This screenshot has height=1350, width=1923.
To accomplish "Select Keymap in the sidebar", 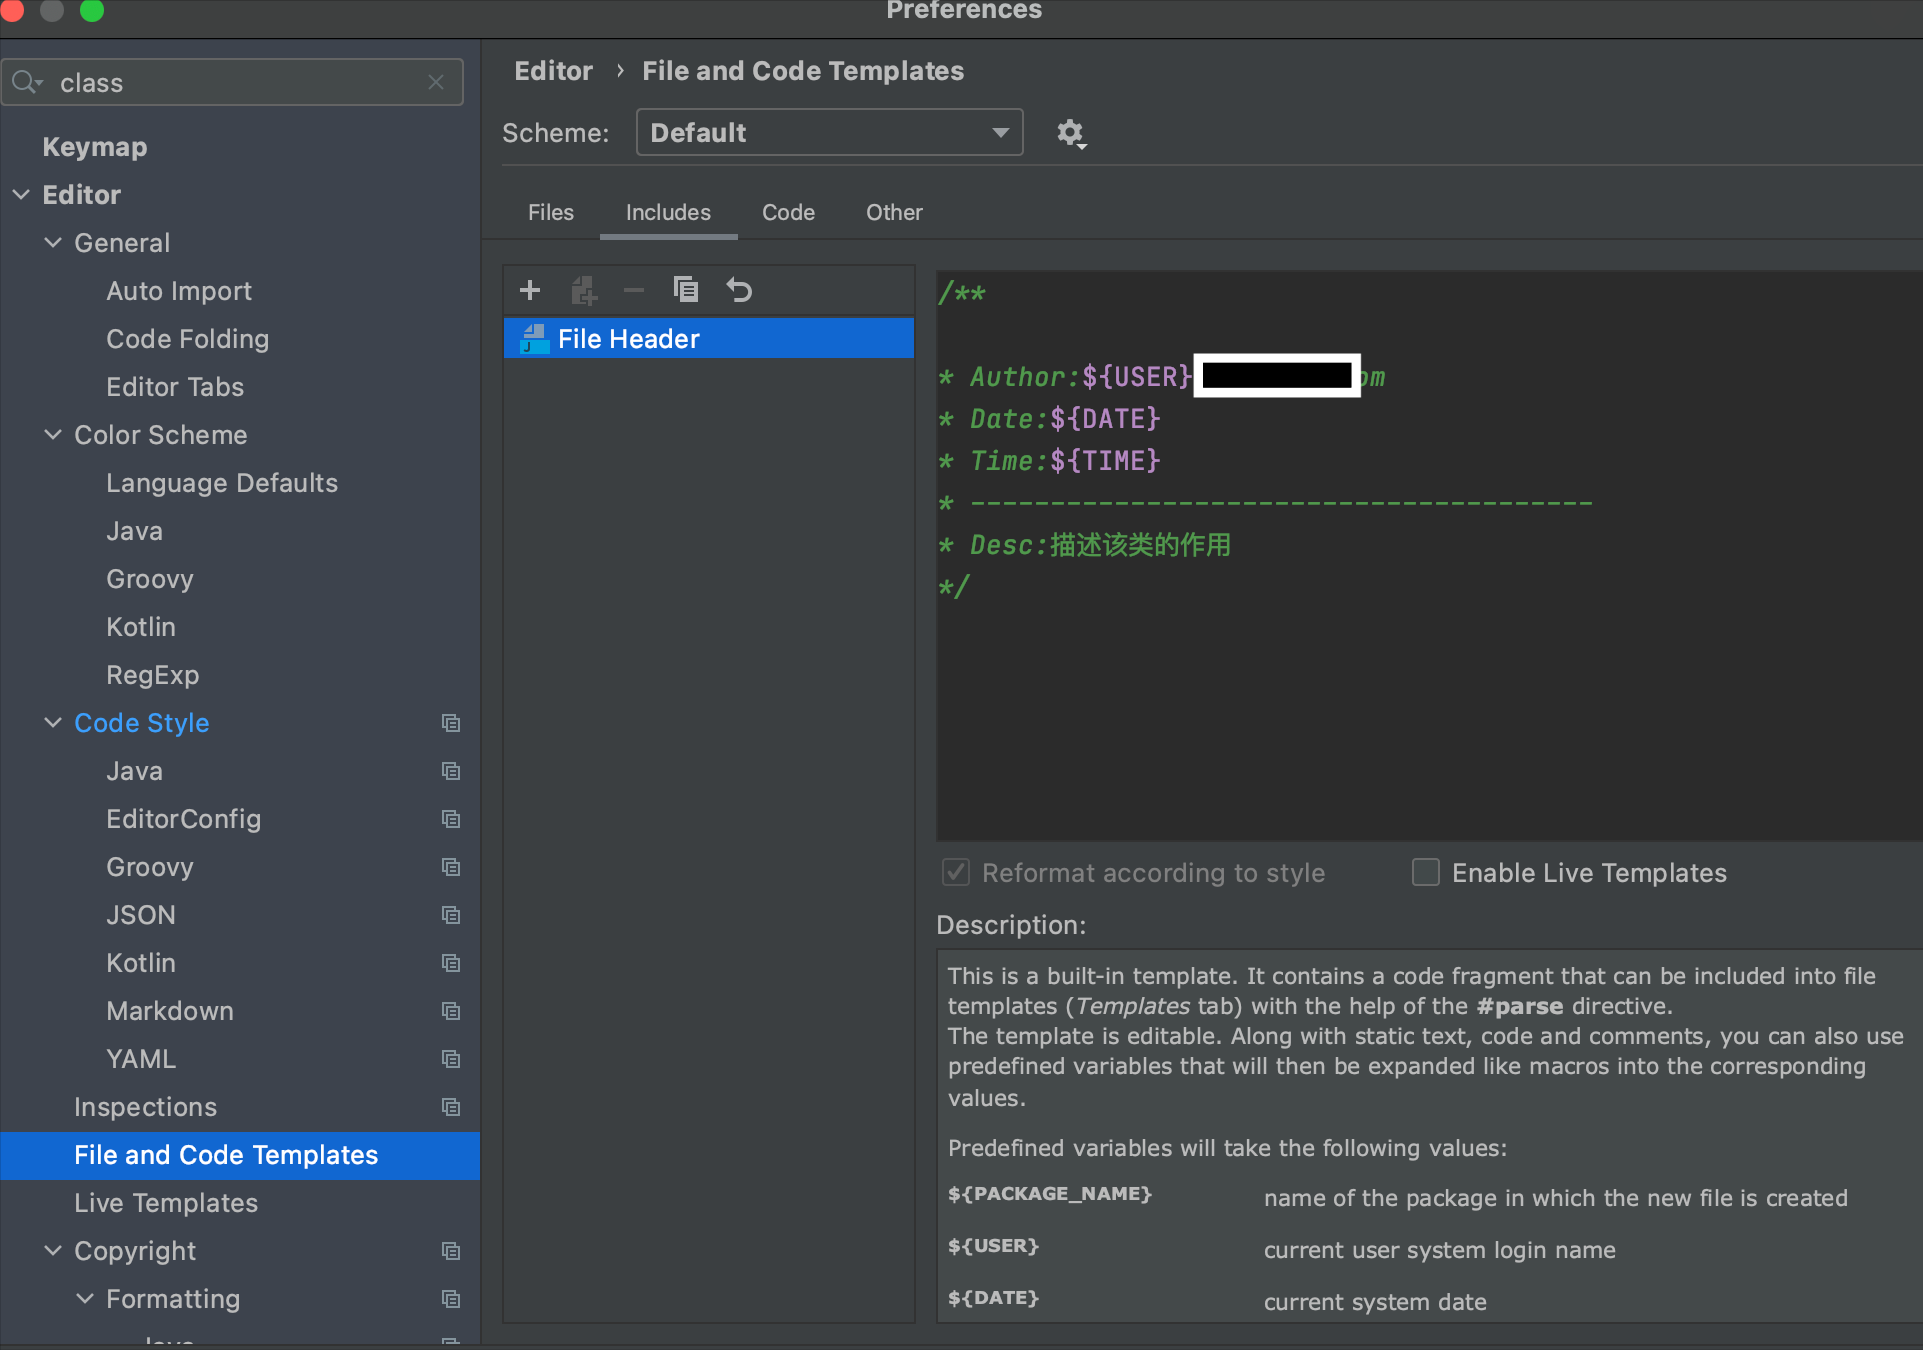I will [95, 147].
